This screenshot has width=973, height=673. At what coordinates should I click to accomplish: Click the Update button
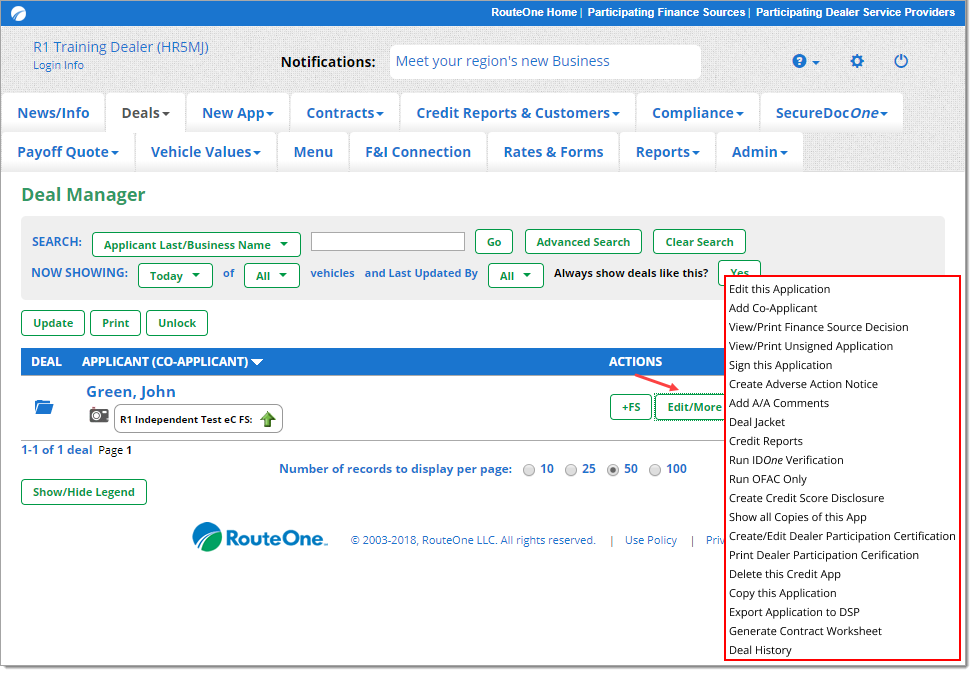pos(53,323)
